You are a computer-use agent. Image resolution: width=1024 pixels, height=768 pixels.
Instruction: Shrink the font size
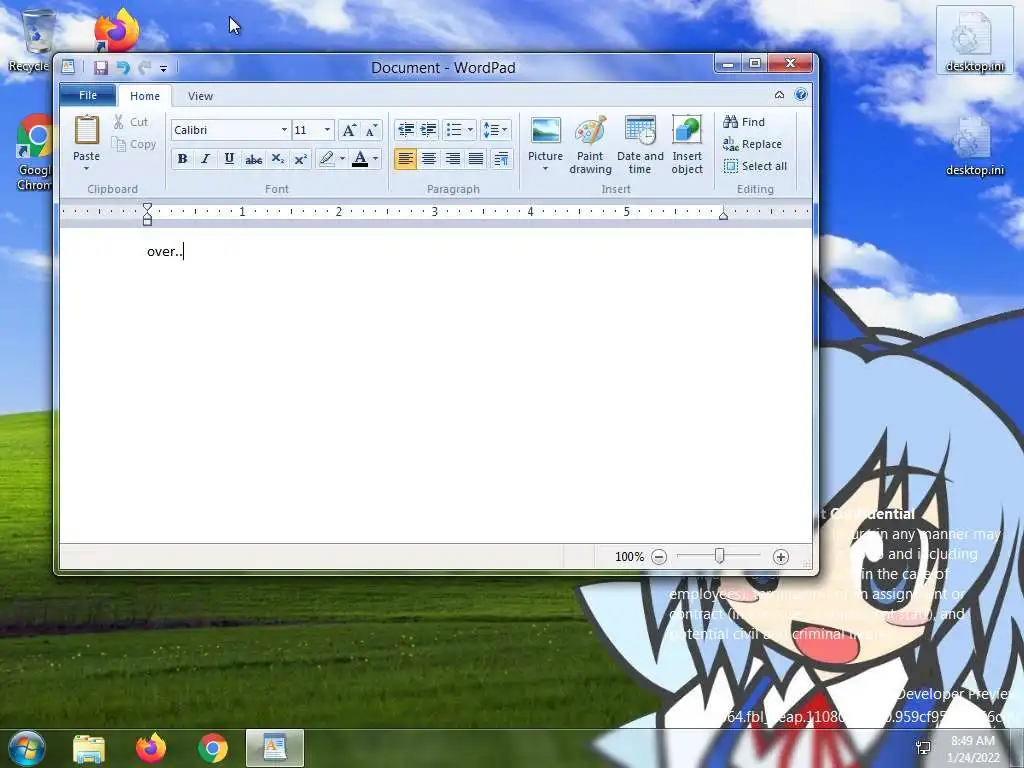(x=371, y=130)
